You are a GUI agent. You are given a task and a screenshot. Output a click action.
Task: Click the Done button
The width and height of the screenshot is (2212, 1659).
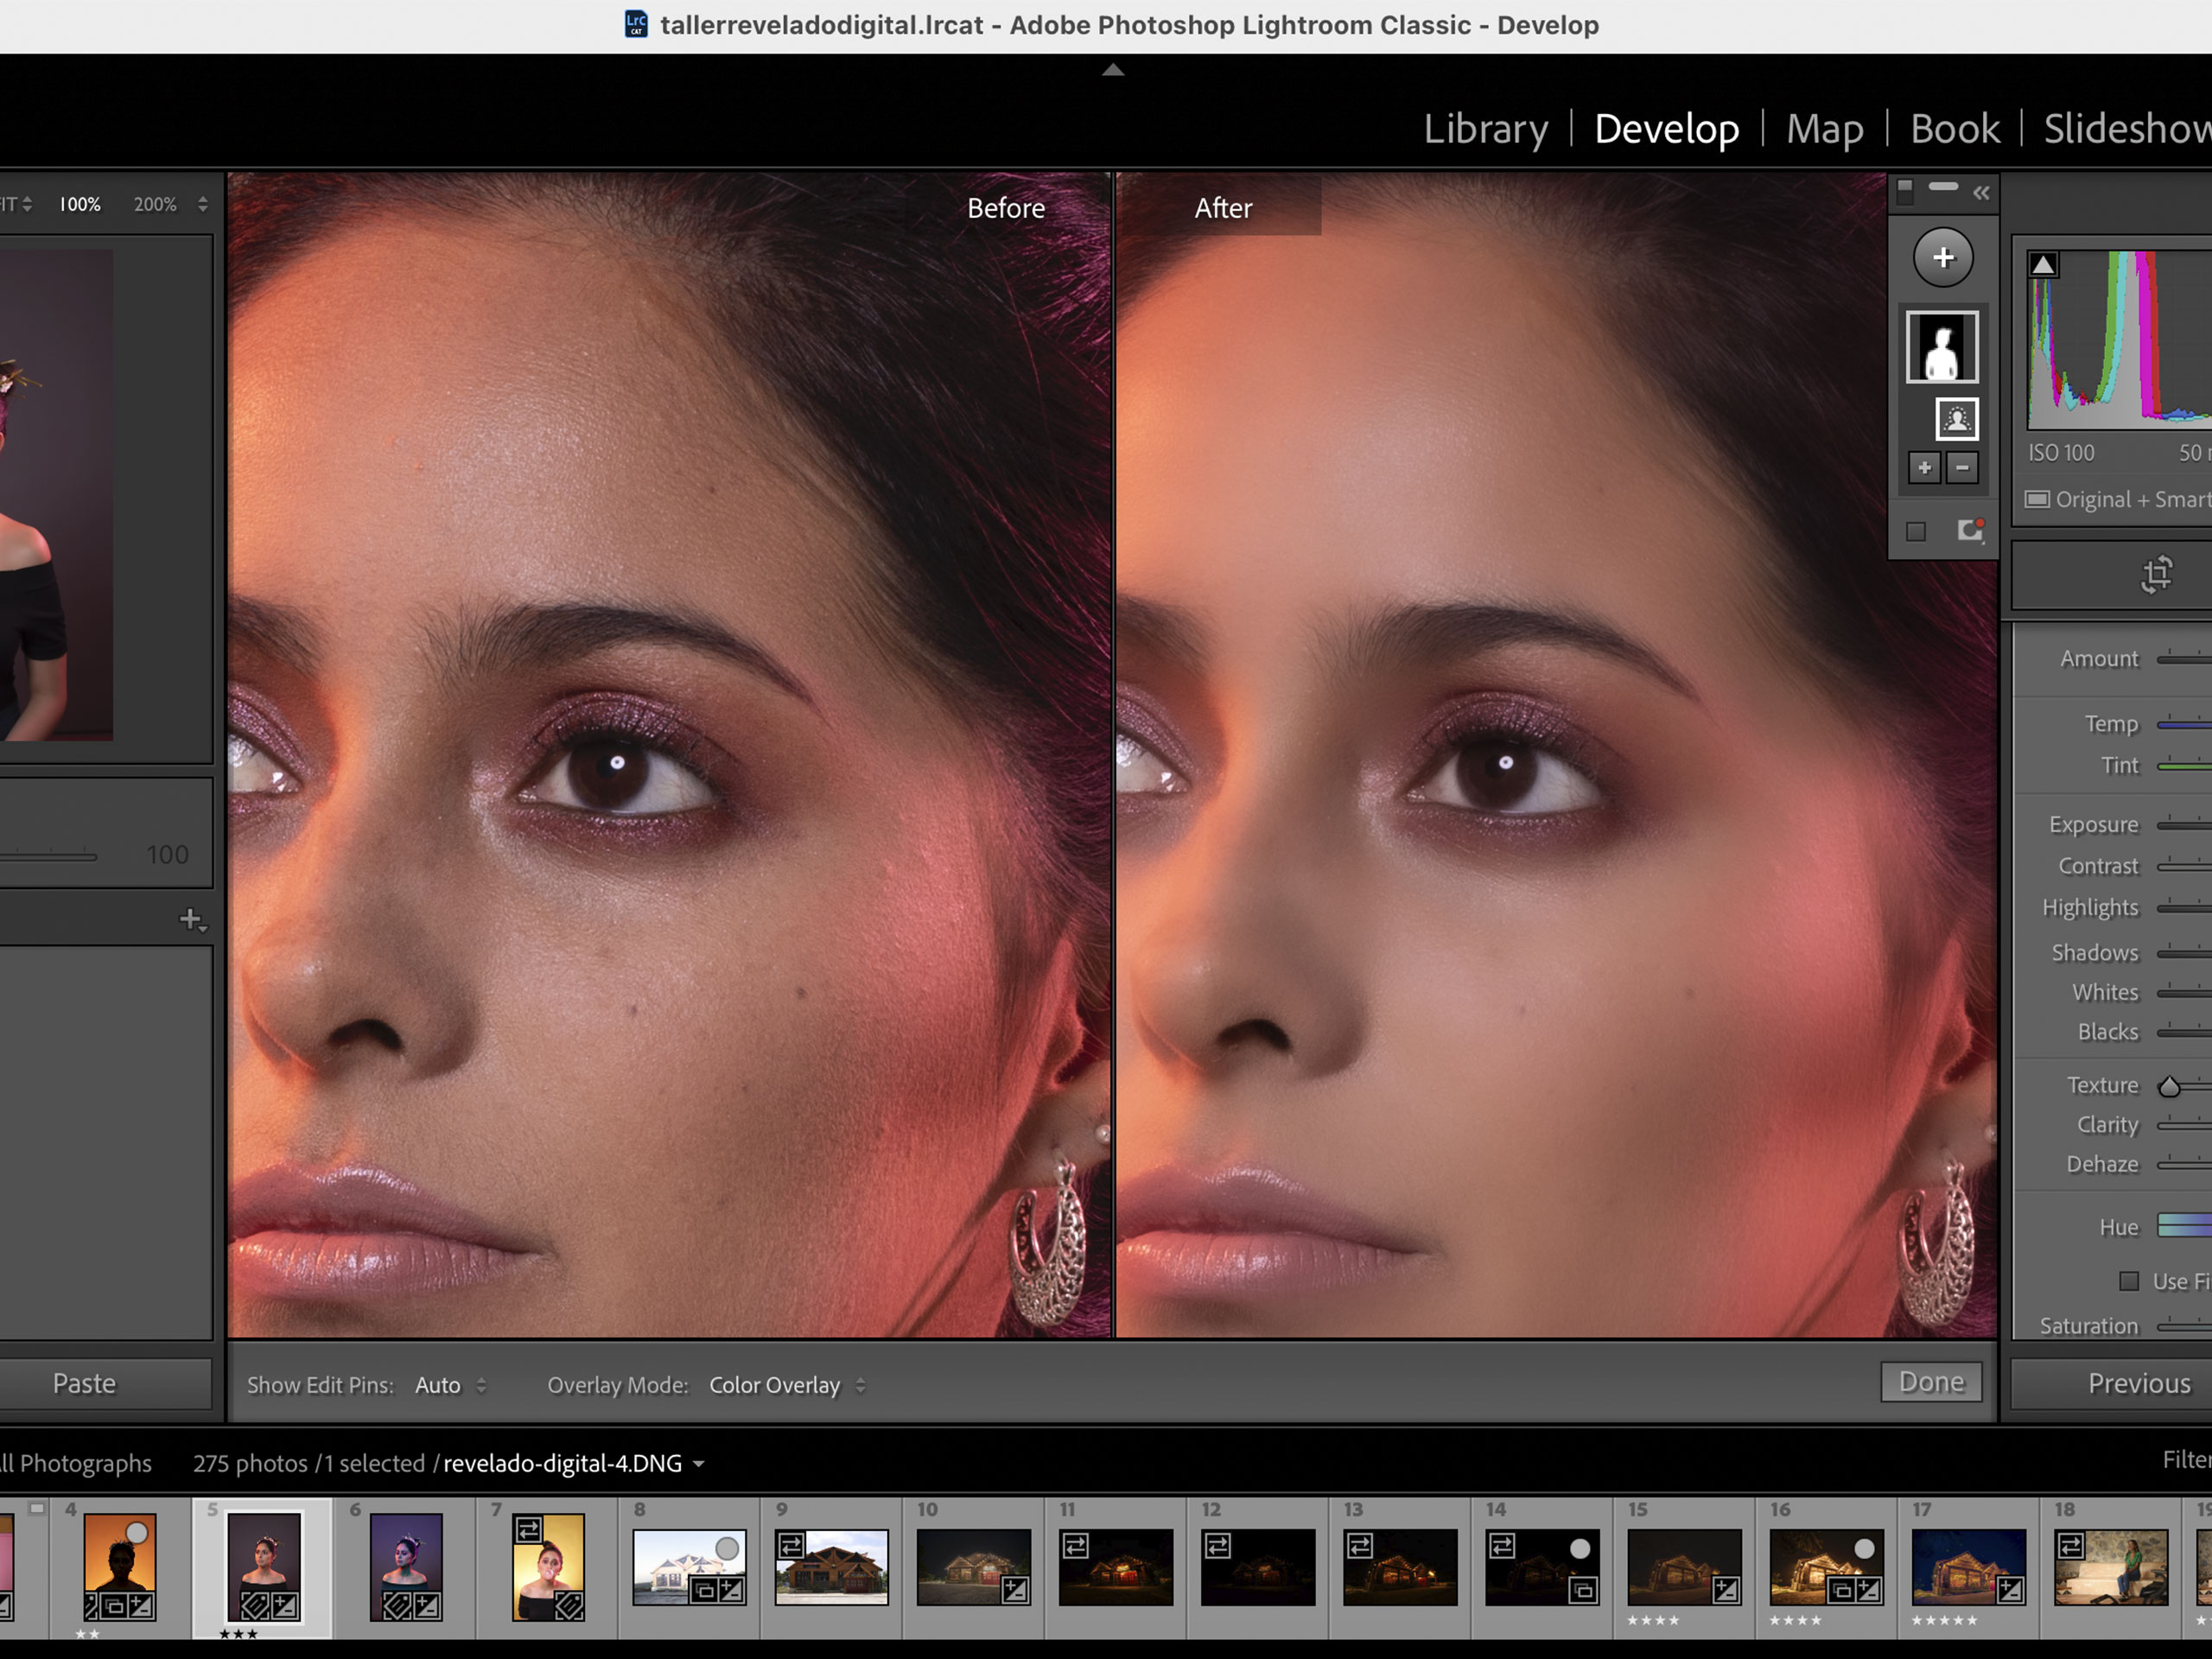pos(1931,1382)
